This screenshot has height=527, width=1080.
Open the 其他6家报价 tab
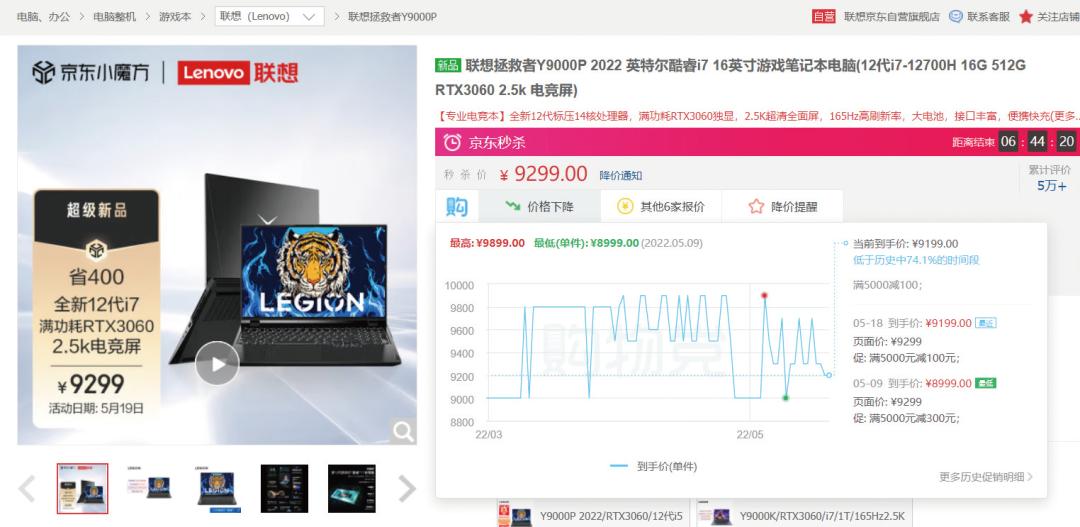pos(661,206)
